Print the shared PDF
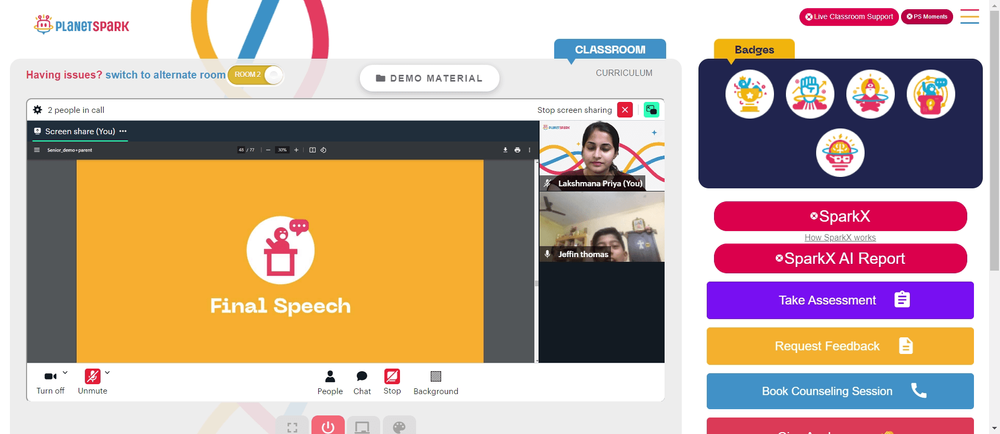The height and width of the screenshot is (434, 1000). coord(517,150)
